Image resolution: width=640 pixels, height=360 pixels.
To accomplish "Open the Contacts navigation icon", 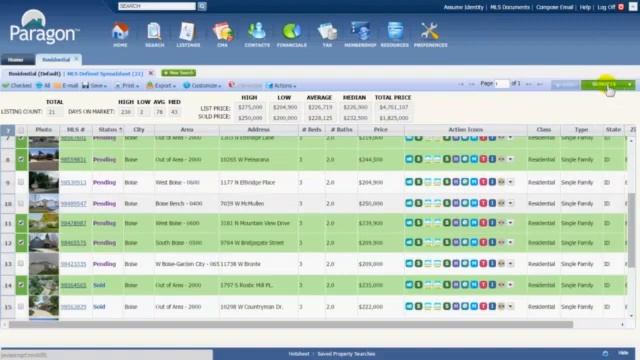I will pyautogui.click(x=257, y=35).
